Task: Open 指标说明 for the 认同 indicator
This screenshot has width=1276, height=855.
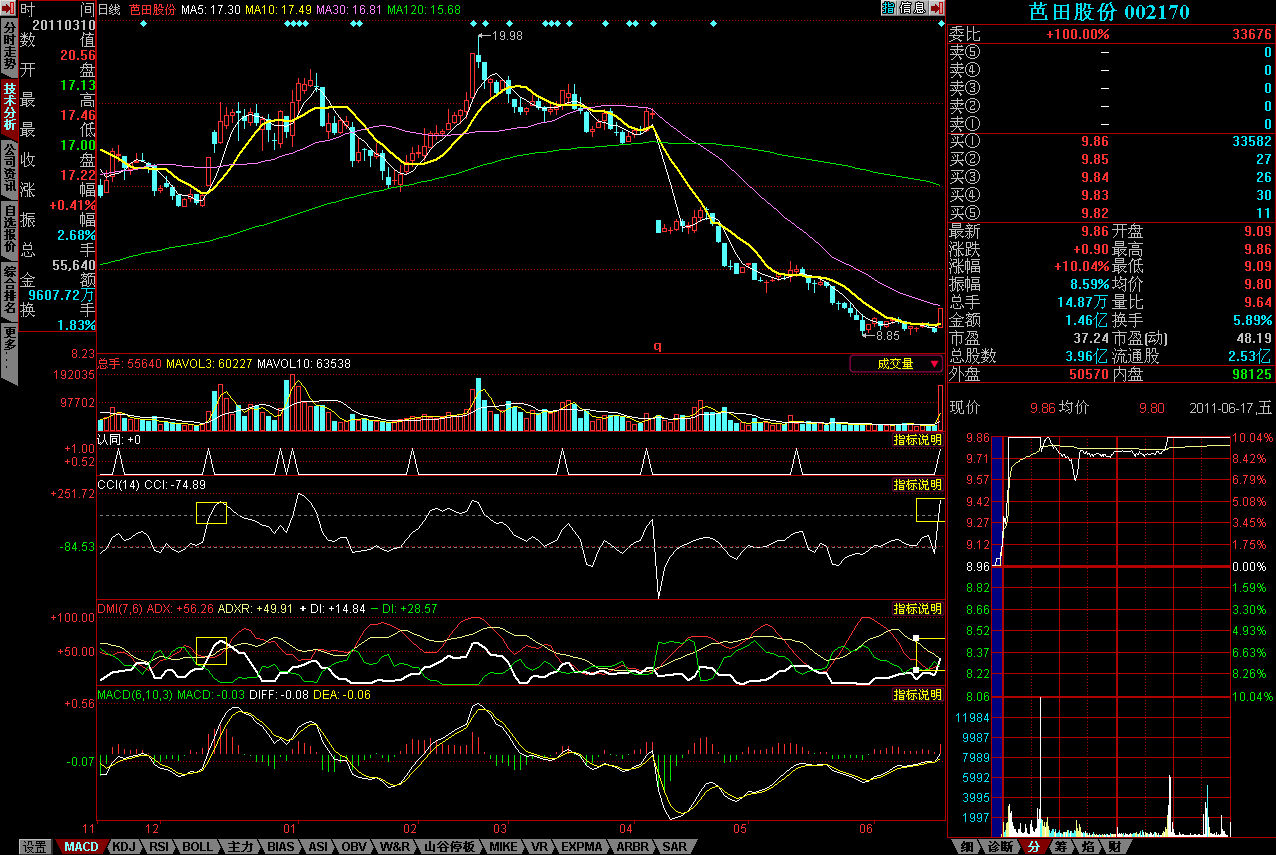Action: tap(917, 440)
